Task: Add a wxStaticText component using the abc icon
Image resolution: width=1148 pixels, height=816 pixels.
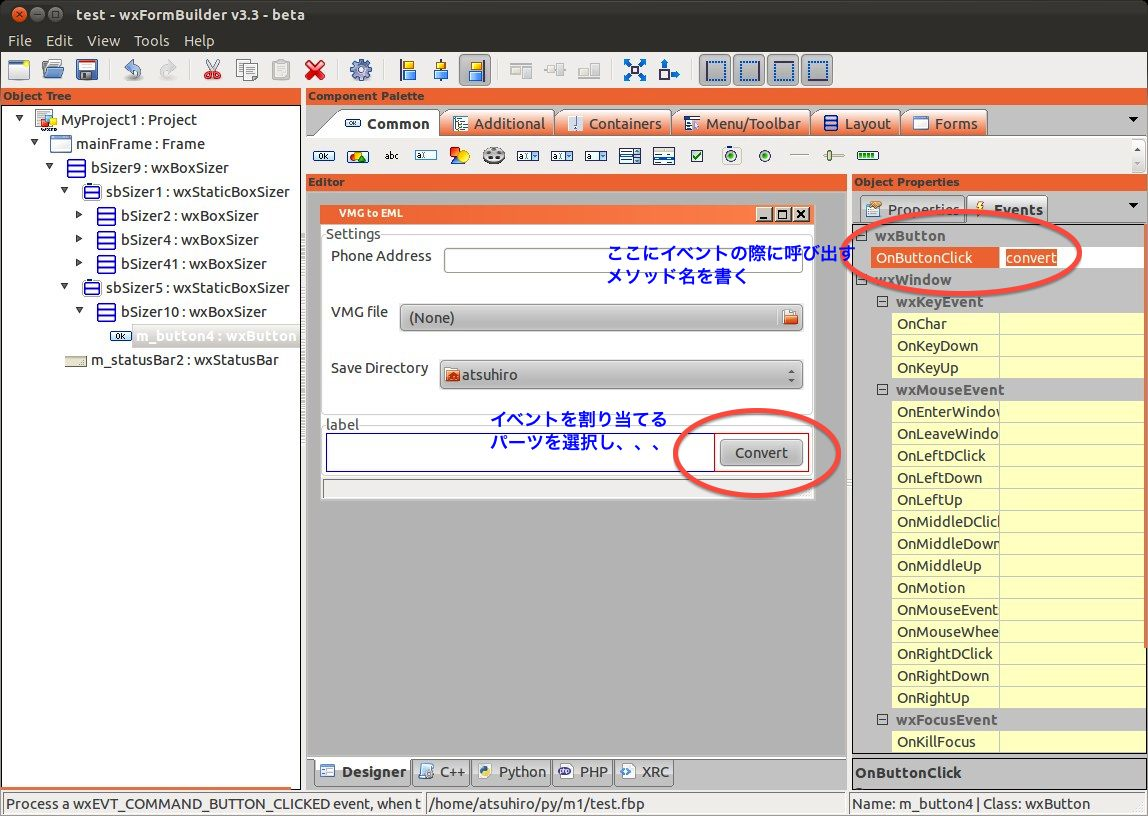Action: coord(391,155)
